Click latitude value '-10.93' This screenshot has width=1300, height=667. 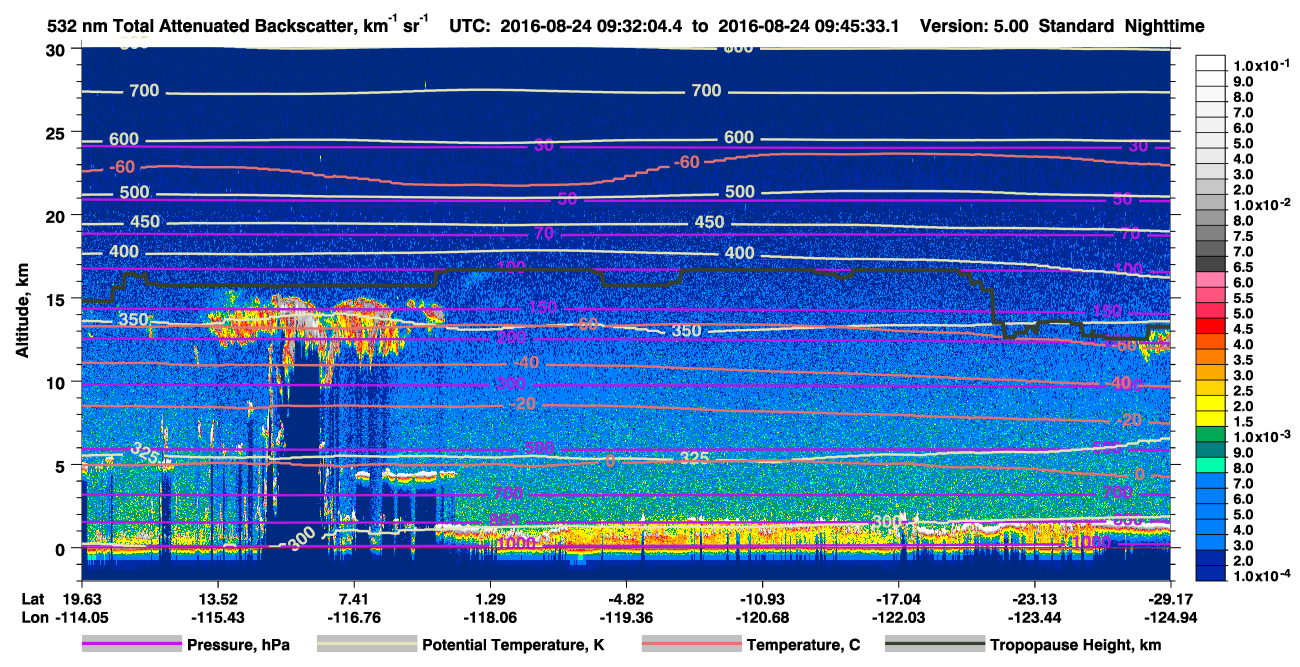pyautogui.click(x=762, y=600)
